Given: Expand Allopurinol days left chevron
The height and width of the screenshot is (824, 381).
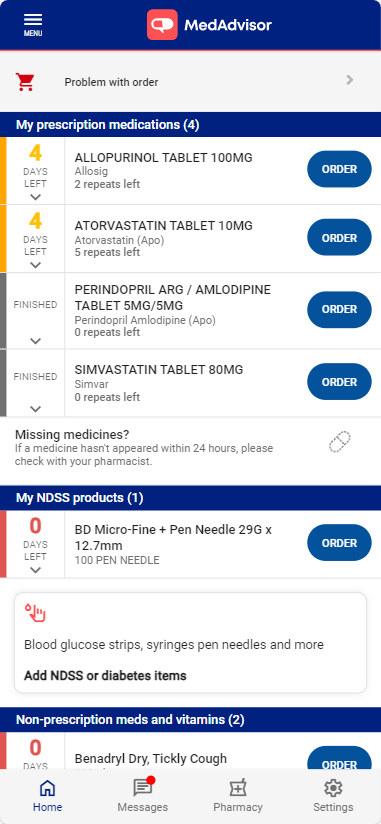Looking at the screenshot, I should coord(35,197).
